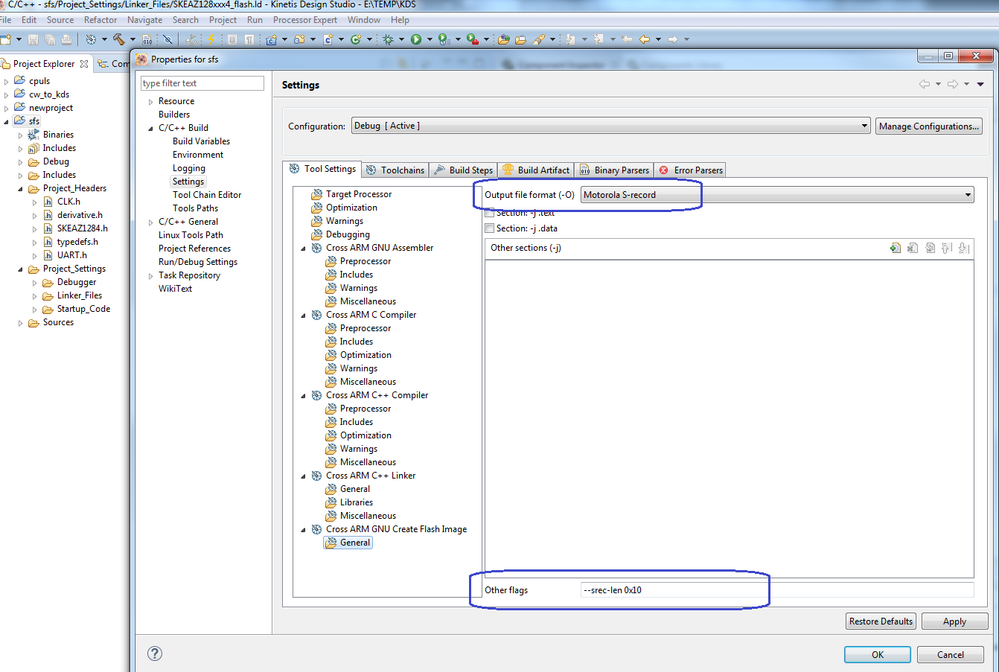This screenshot has height=672, width=999.
Task: Expand the Resource node
Action: (x=150, y=102)
